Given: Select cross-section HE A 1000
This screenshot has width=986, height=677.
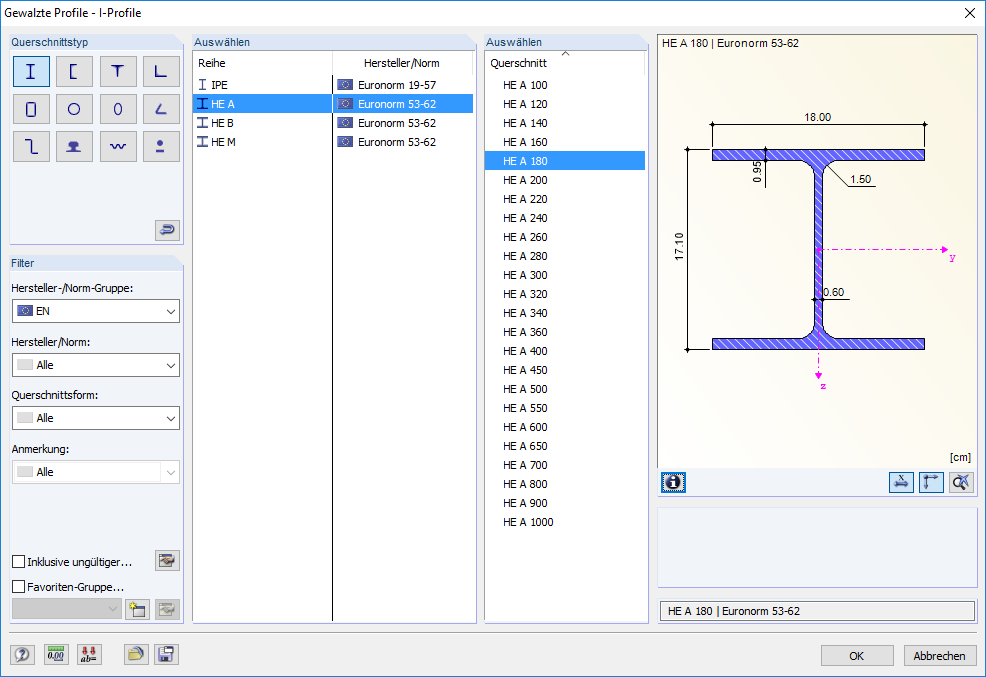Looking at the screenshot, I should click(565, 522).
